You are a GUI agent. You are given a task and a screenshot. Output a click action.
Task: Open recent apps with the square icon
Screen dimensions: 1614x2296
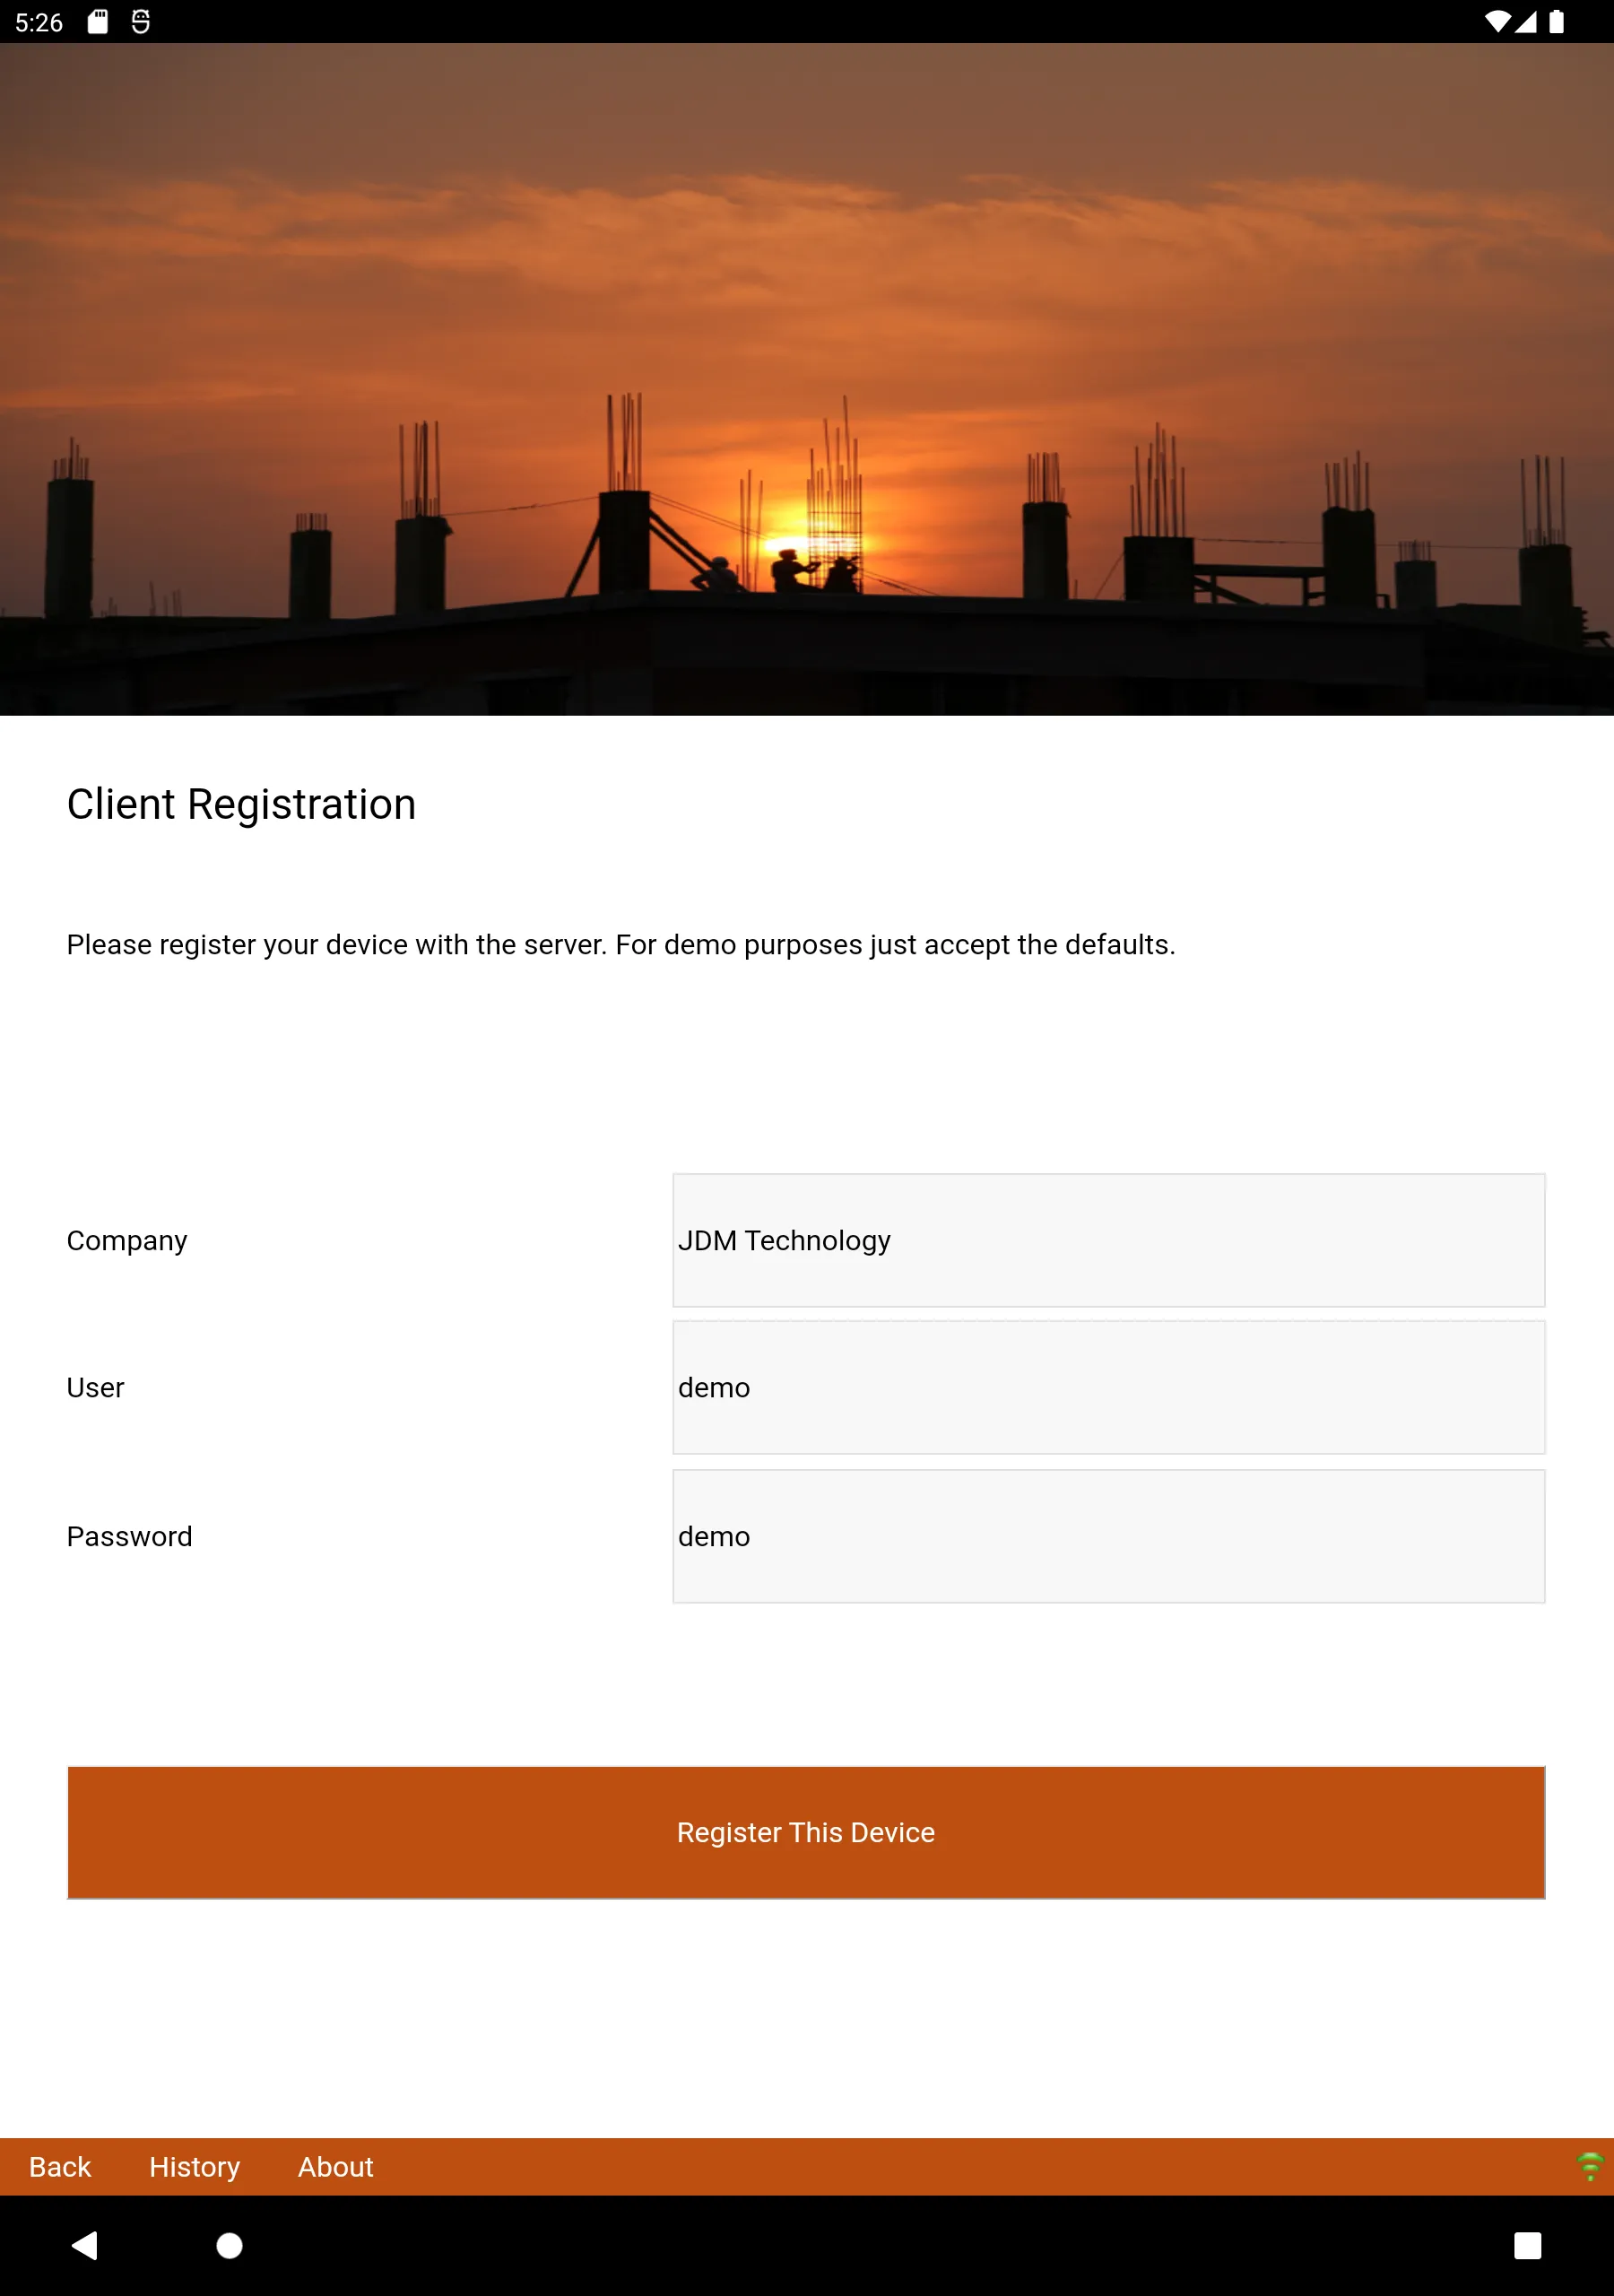pos(1526,2246)
